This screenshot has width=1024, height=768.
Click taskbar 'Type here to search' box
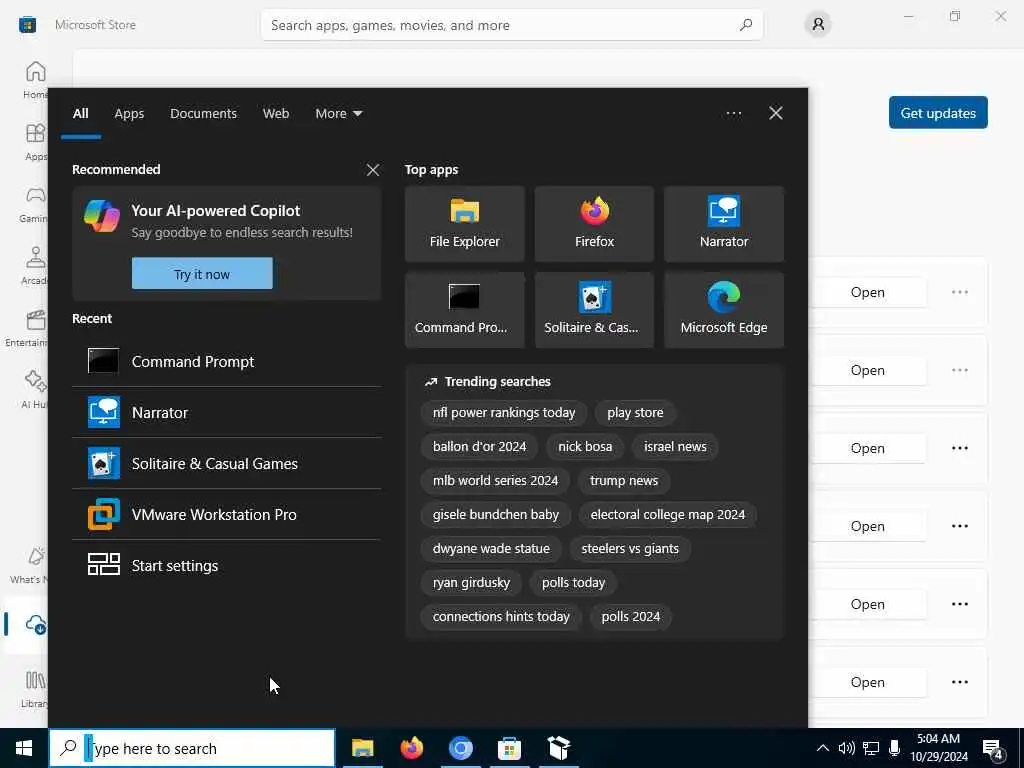[192, 748]
